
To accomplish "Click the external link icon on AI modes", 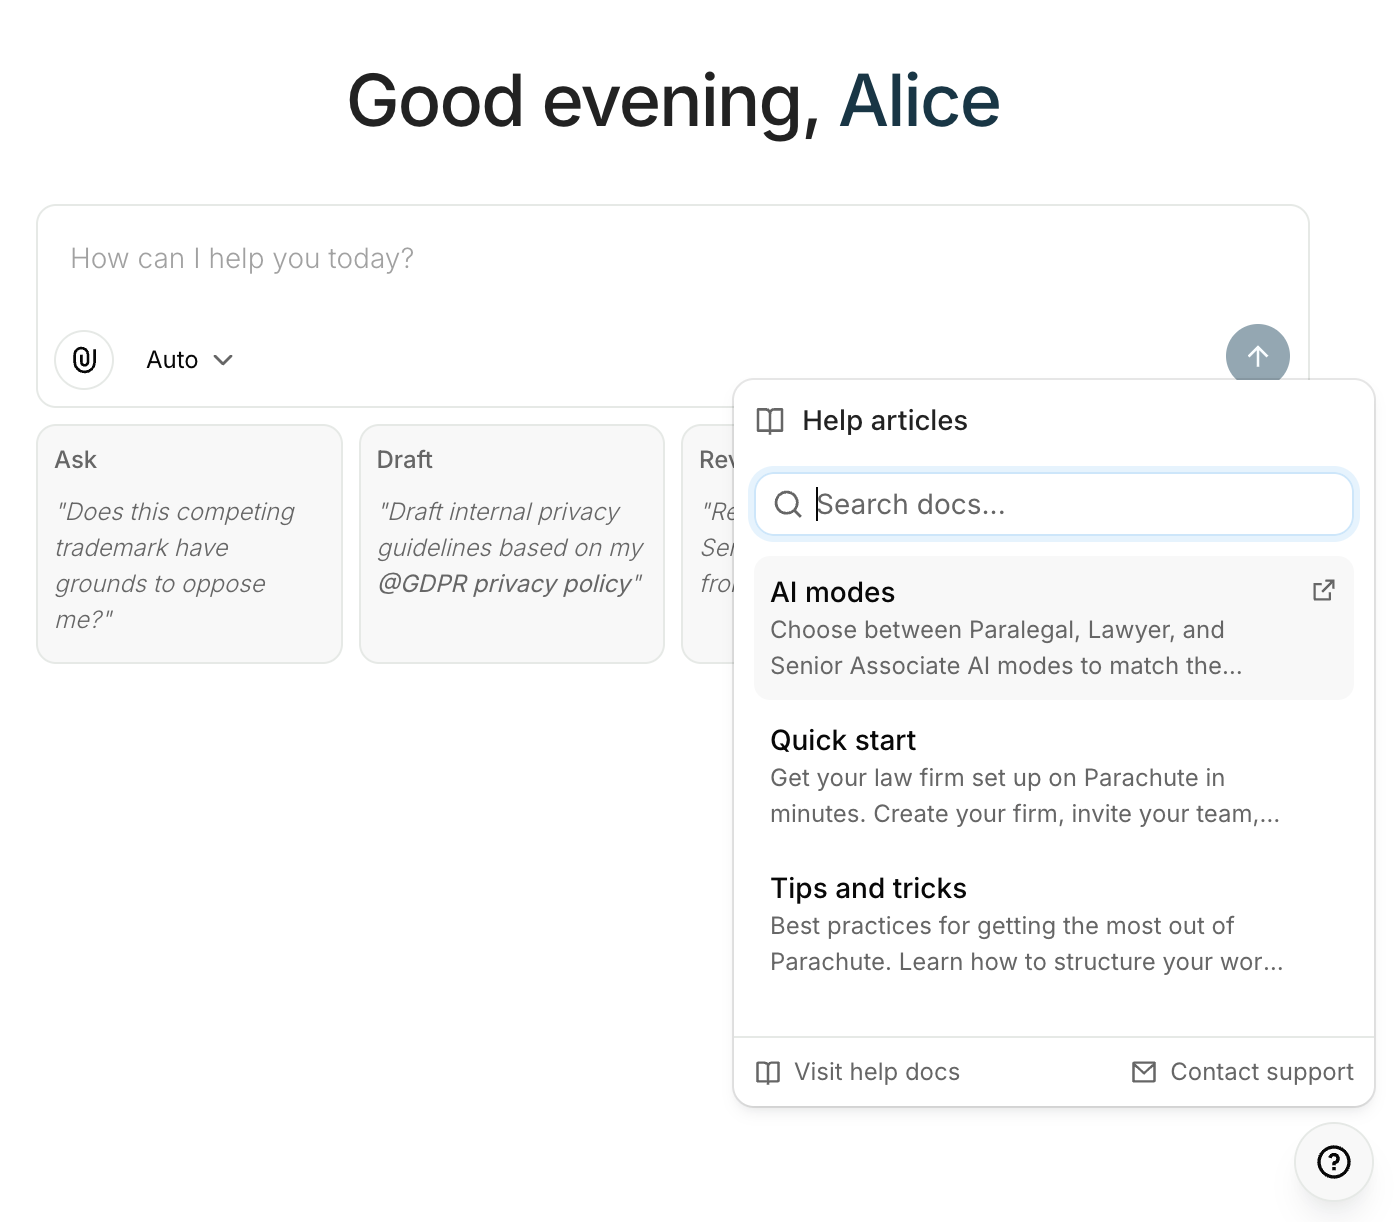I will pyautogui.click(x=1323, y=591).
